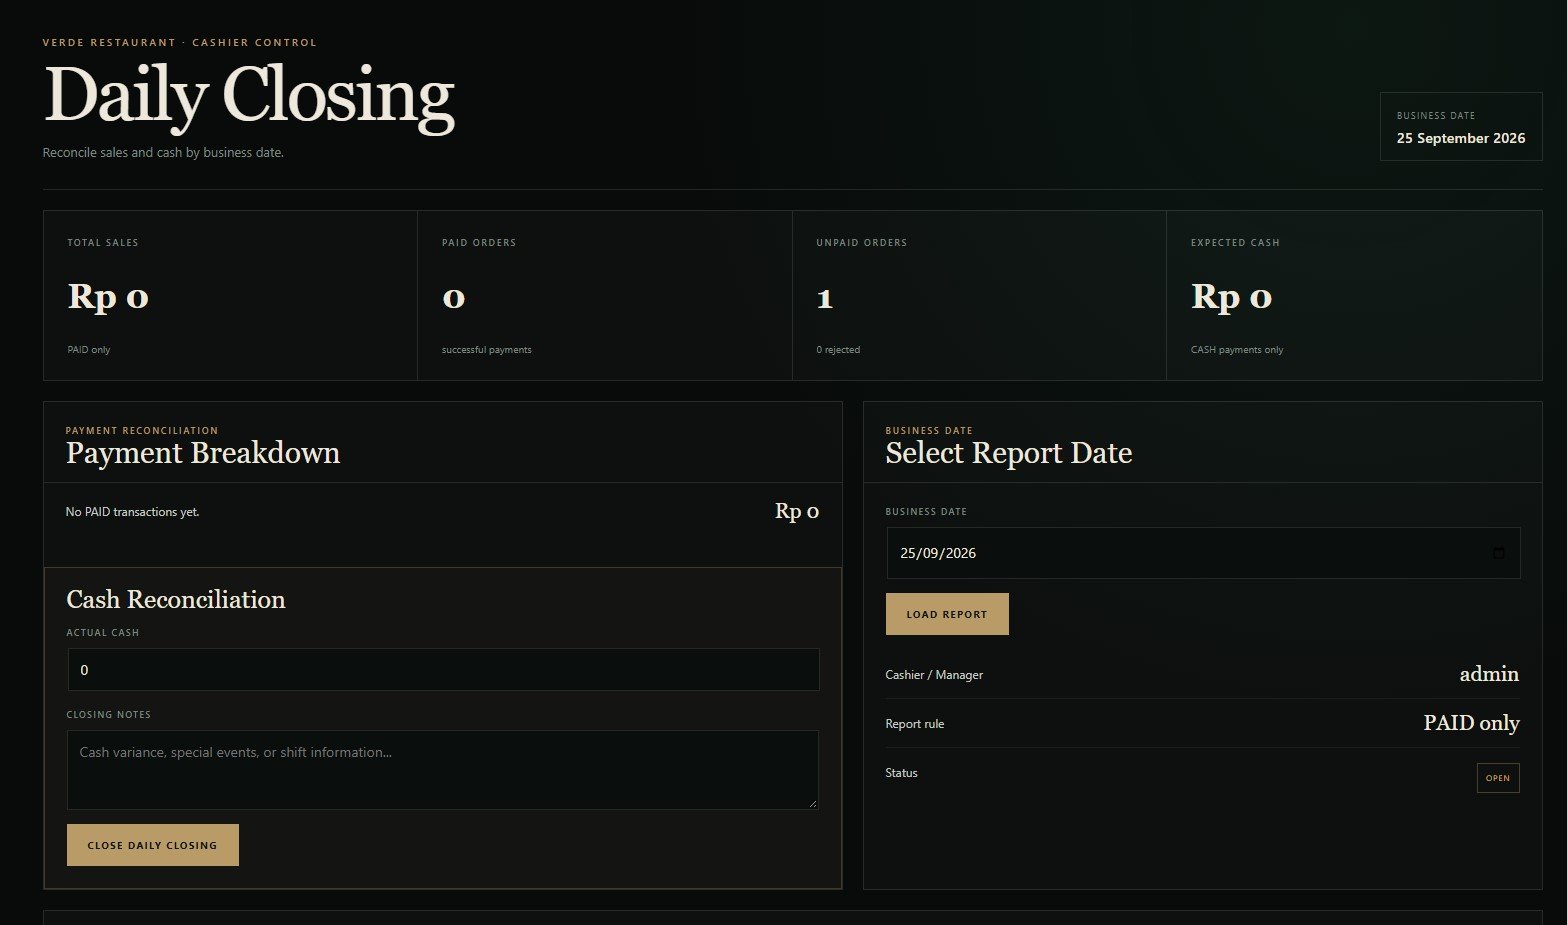Click the '0 rejected' text
Screen dimensions: 1567x925
click(838, 350)
